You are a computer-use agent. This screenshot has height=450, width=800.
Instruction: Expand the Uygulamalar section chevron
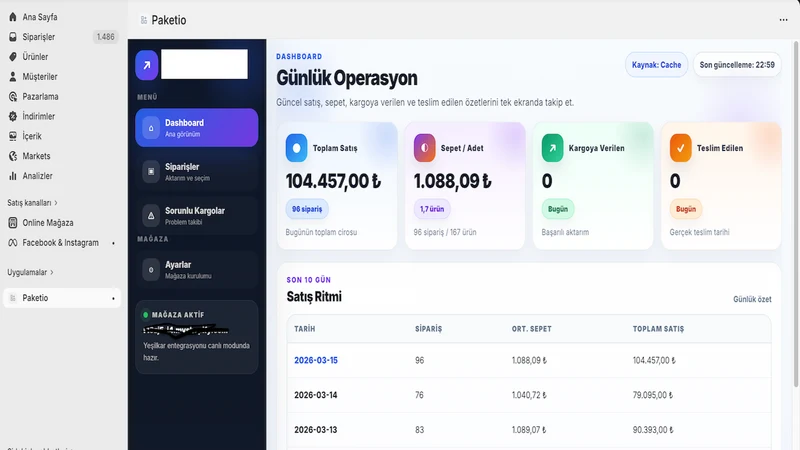[x=52, y=272]
